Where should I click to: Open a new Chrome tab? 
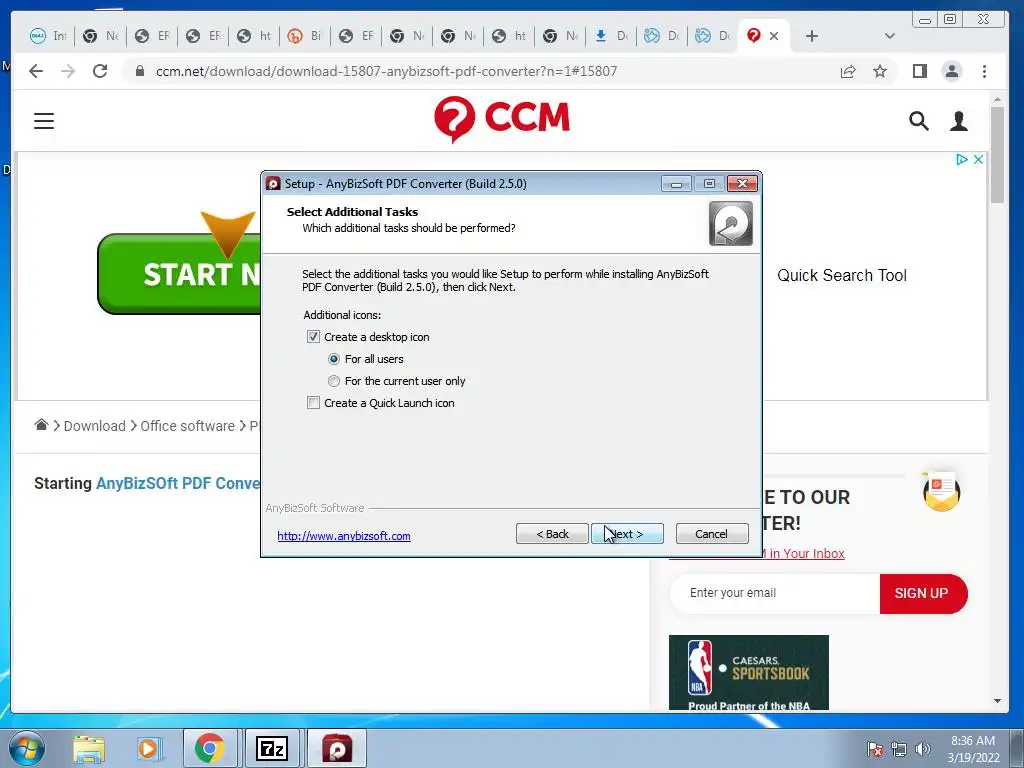811,36
